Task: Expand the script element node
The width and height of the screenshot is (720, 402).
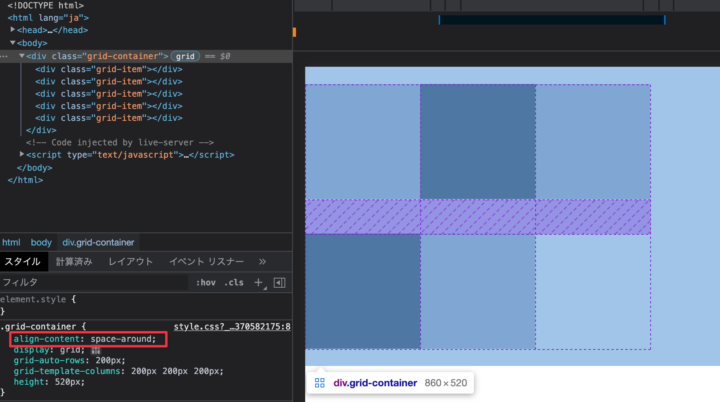Action: (x=22, y=154)
